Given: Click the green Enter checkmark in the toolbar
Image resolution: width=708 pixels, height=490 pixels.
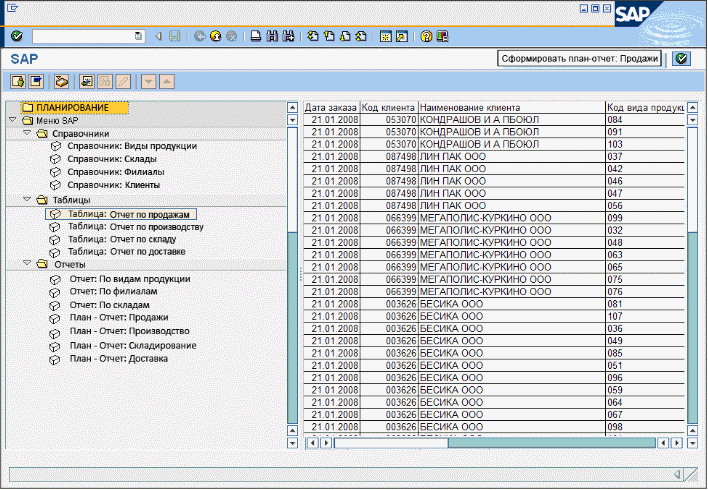Looking at the screenshot, I should point(17,36).
